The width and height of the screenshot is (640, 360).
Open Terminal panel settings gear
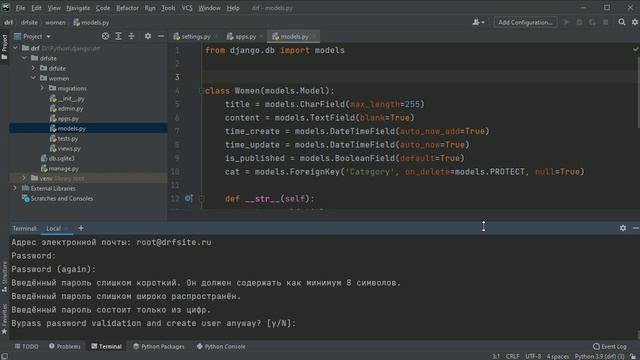click(623, 228)
